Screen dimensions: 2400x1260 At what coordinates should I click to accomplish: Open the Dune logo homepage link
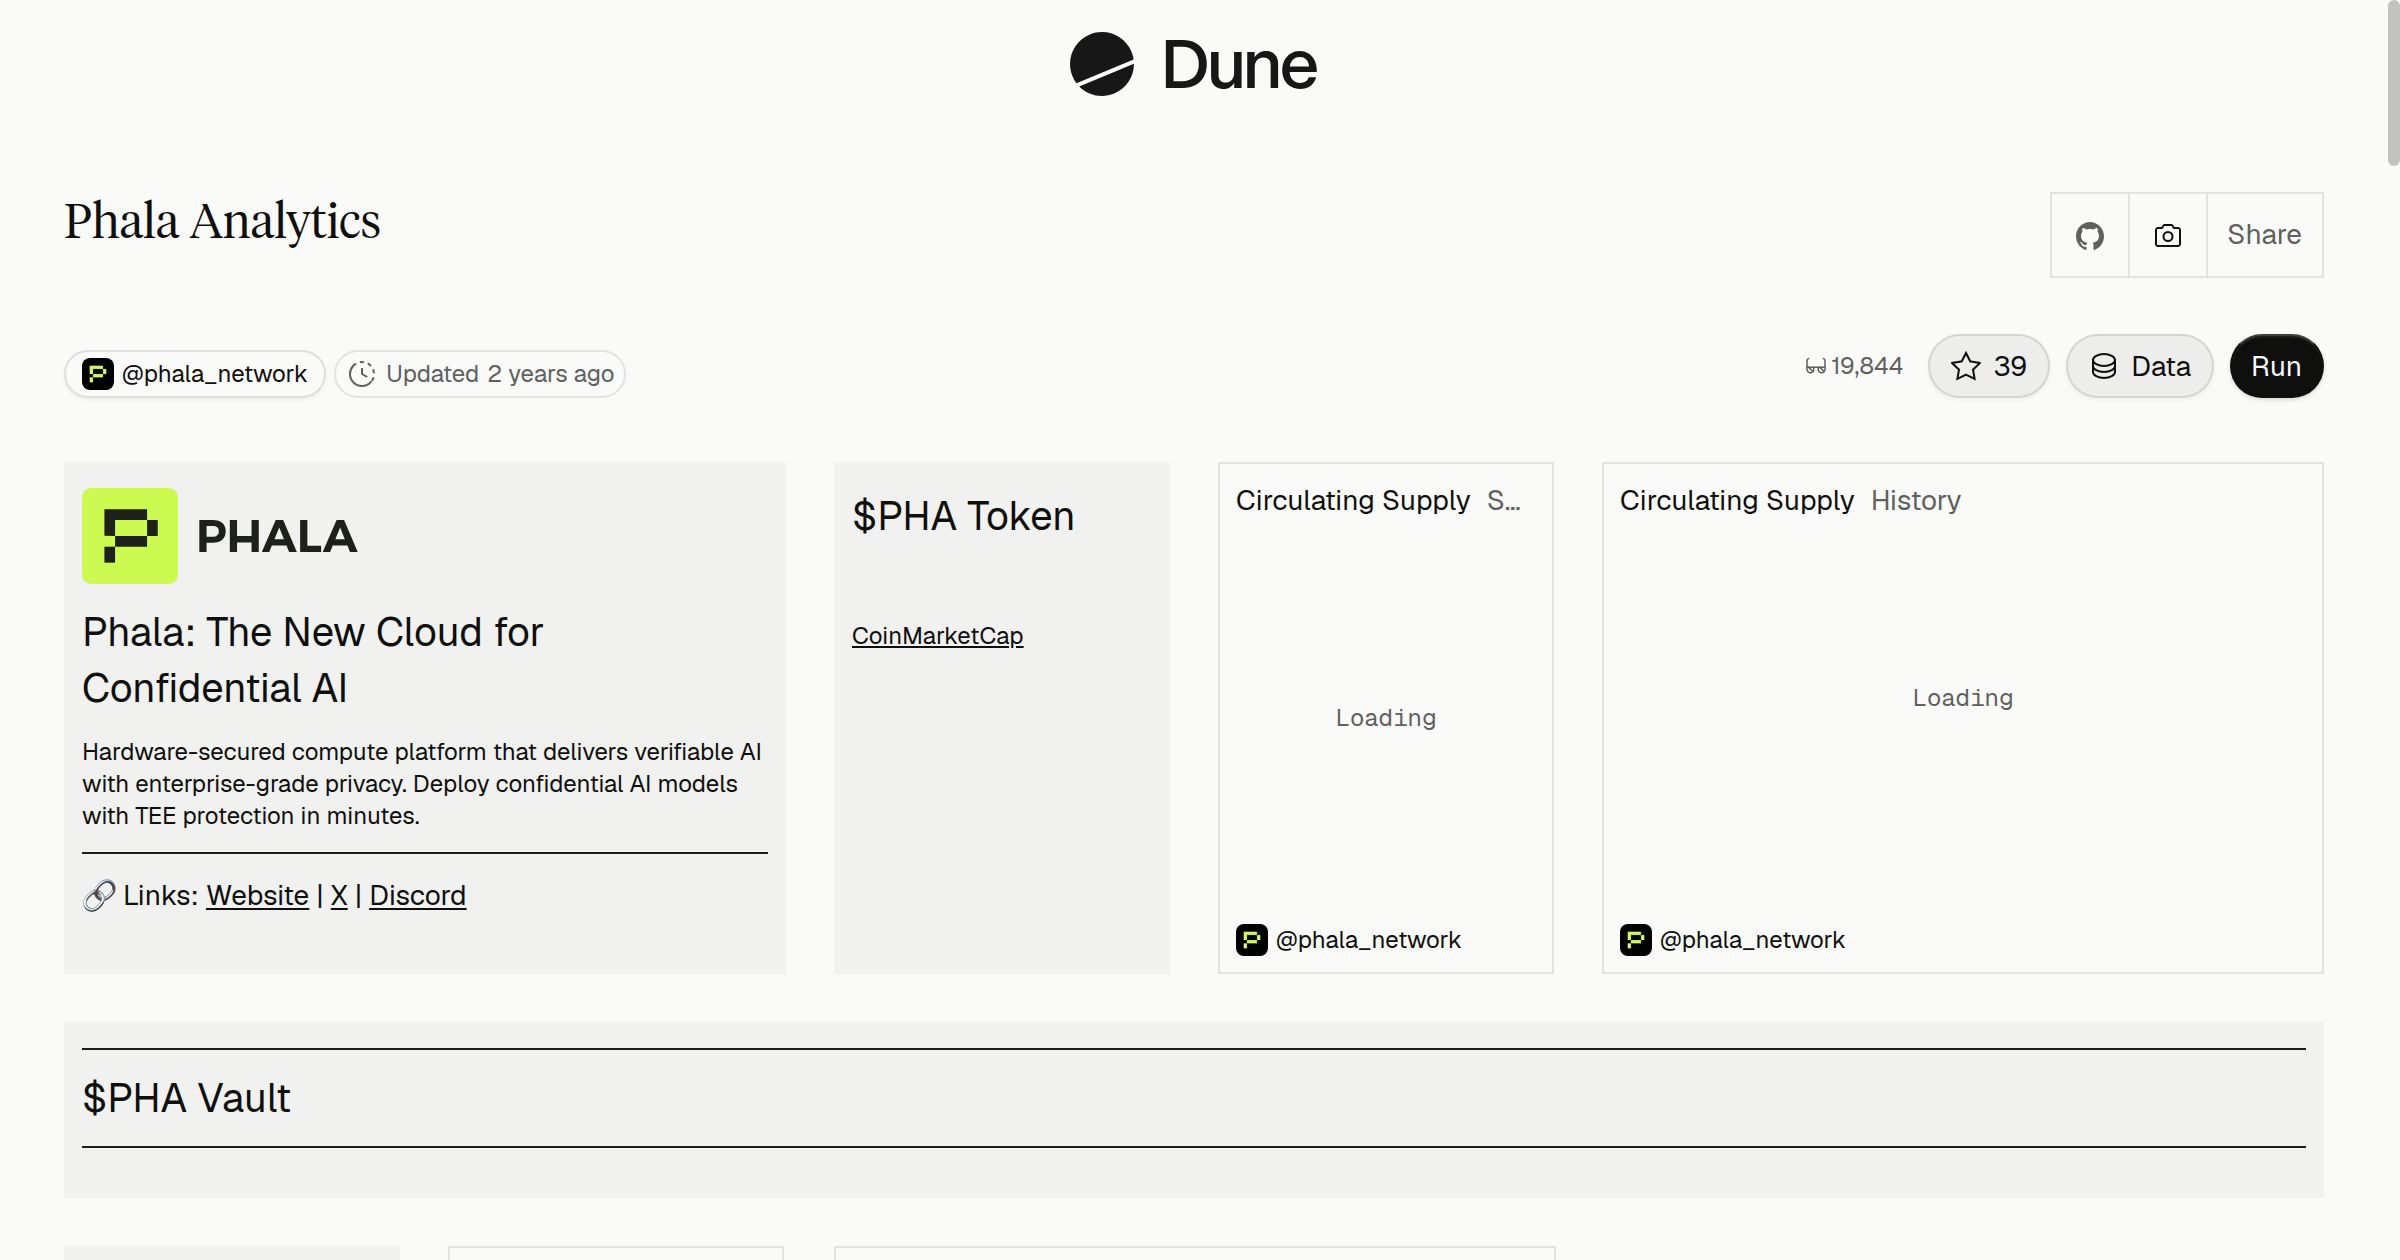(1193, 65)
